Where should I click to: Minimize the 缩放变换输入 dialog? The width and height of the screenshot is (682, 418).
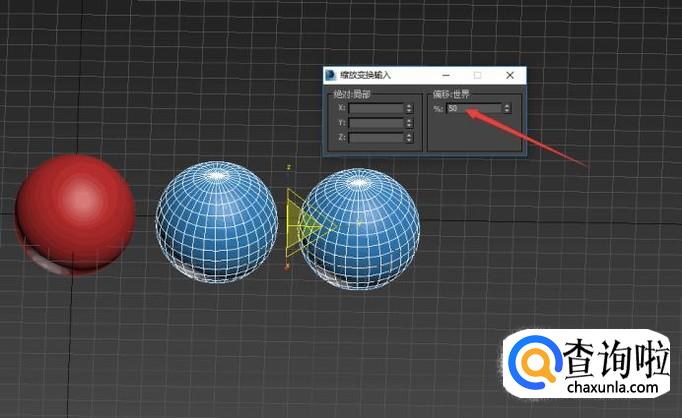pyautogui.click(x=446, y=75)
